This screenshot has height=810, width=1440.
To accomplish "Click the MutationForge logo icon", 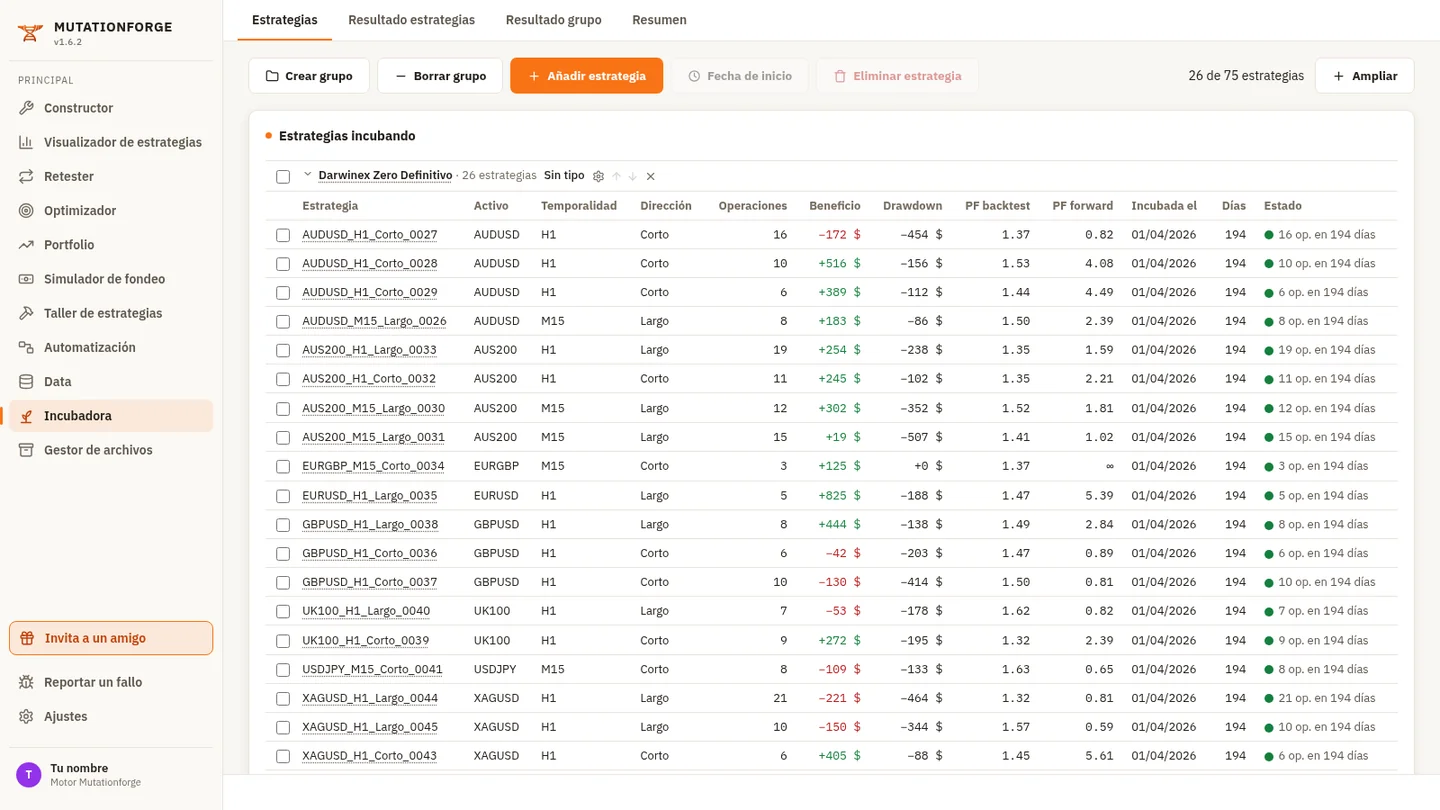I will (x=31, y=34).
